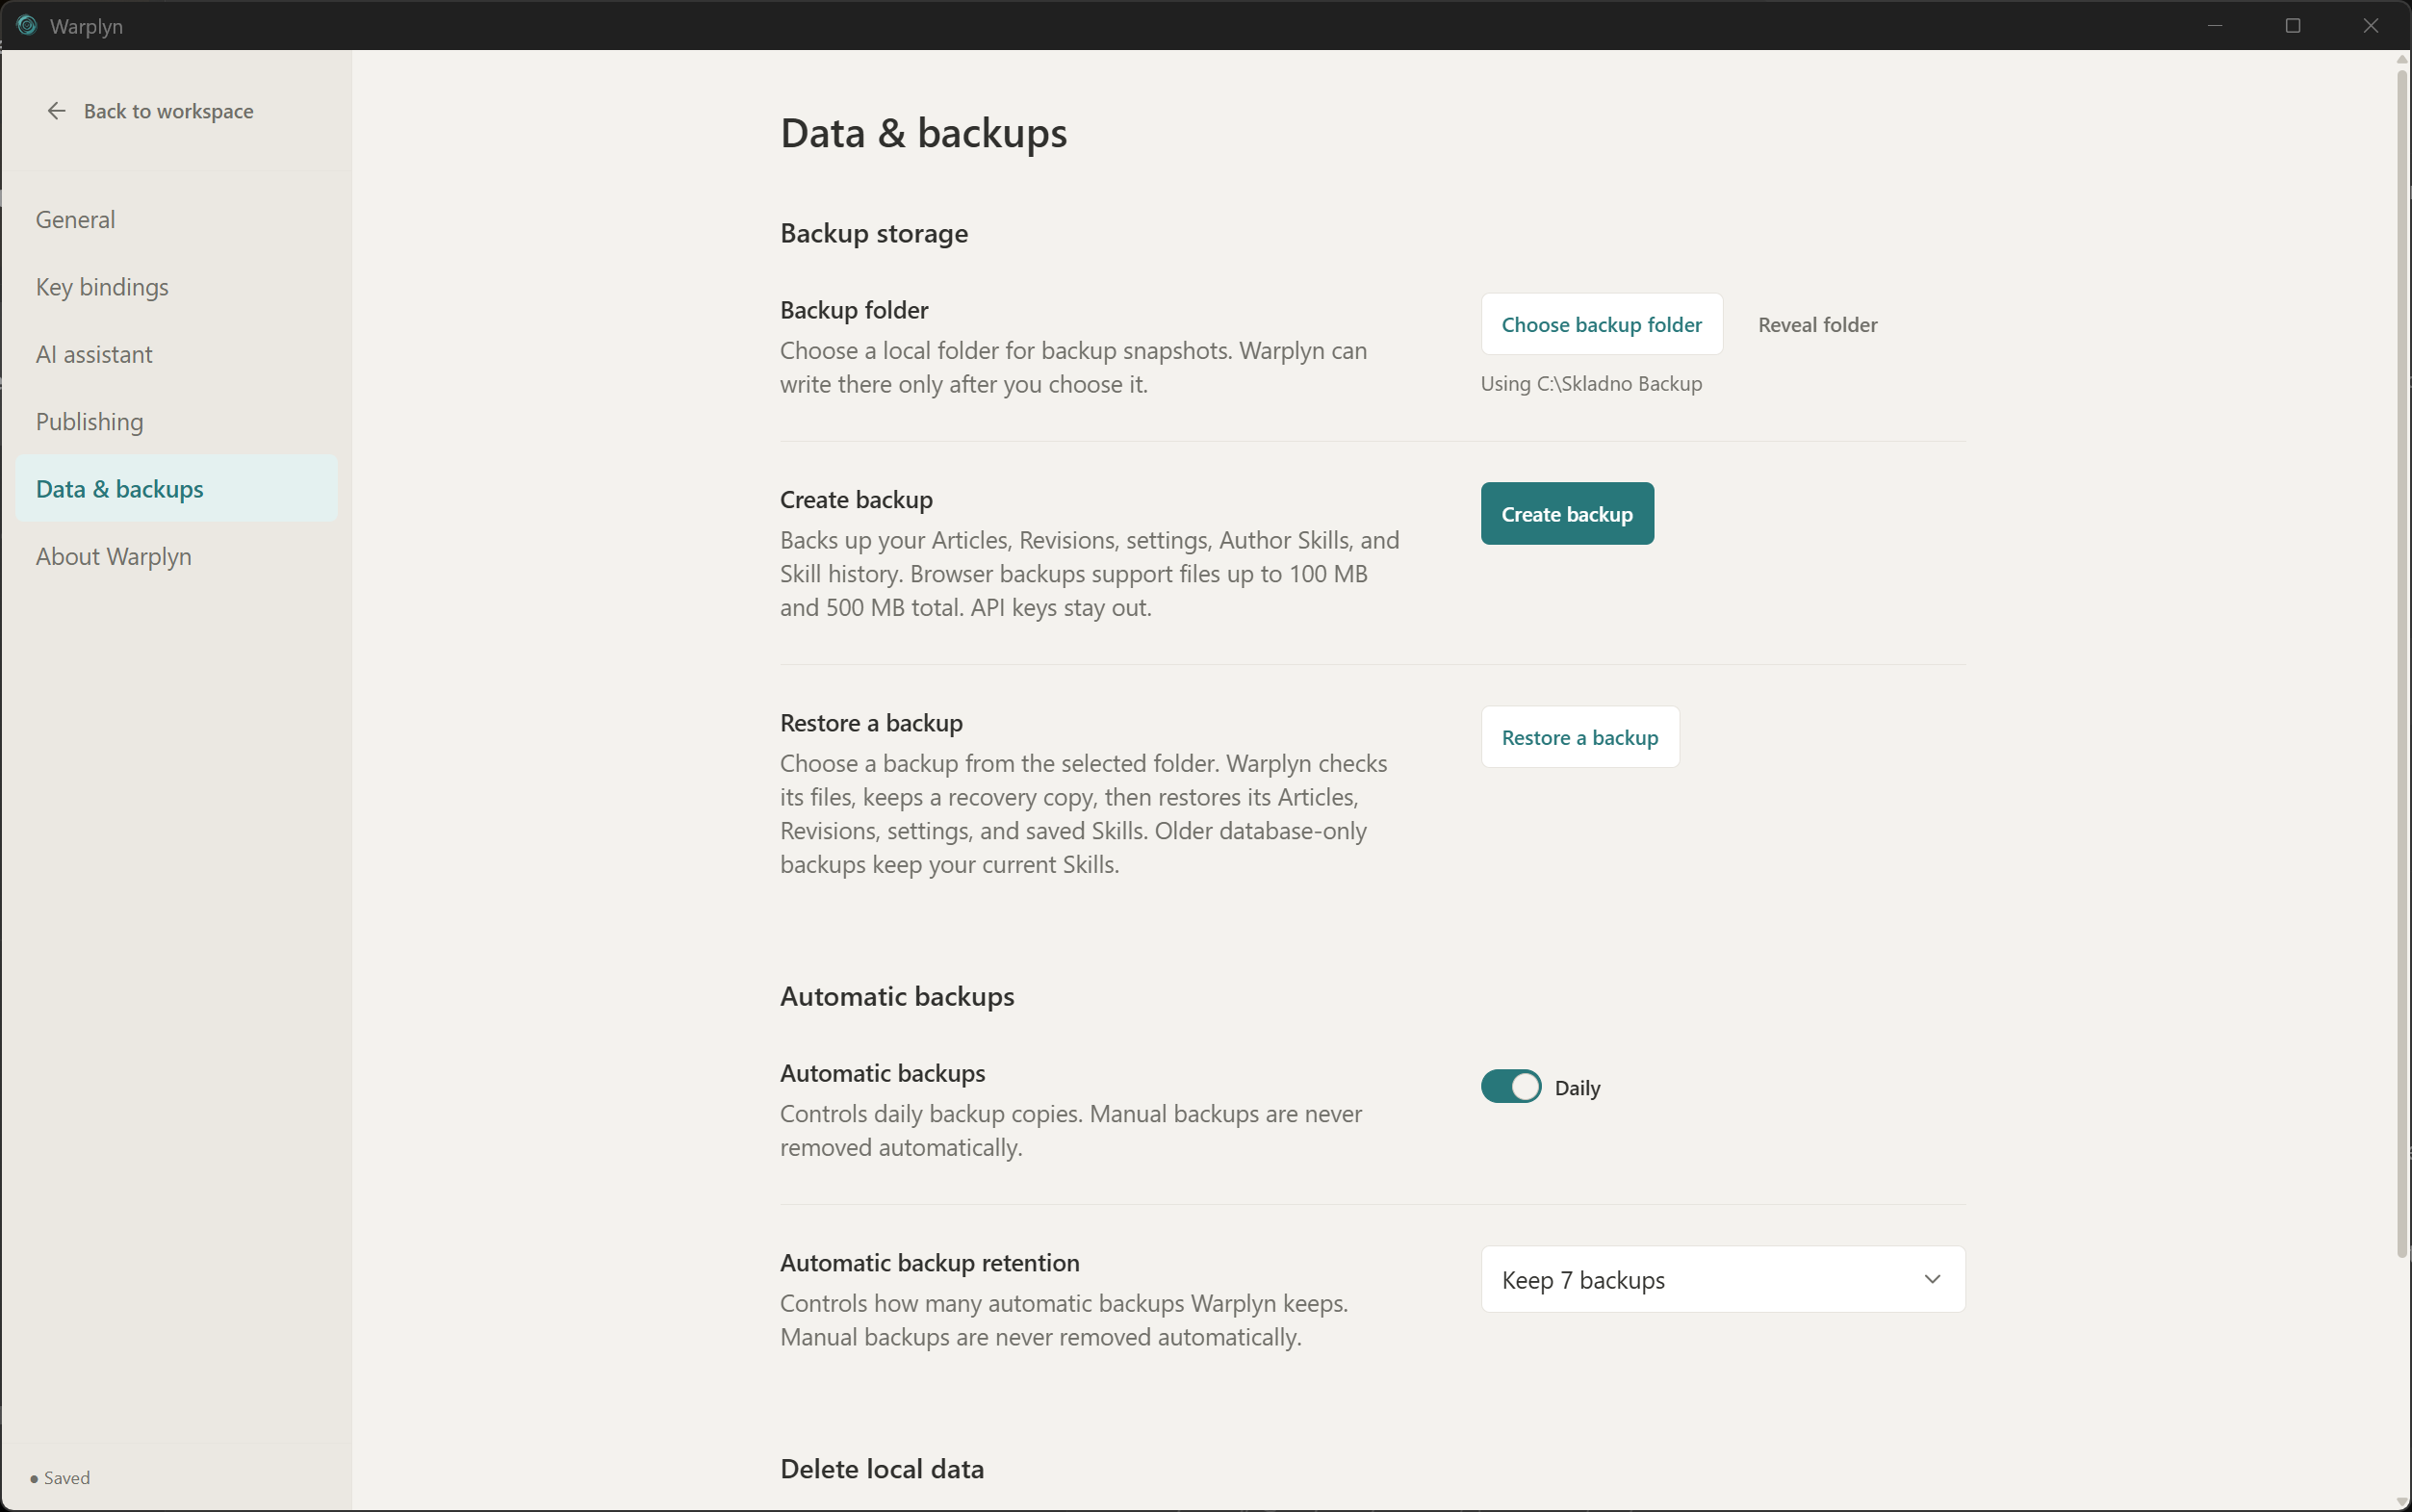
Task: Click the retention dropdown chevron arrow
Action: click(1932, 1279)
